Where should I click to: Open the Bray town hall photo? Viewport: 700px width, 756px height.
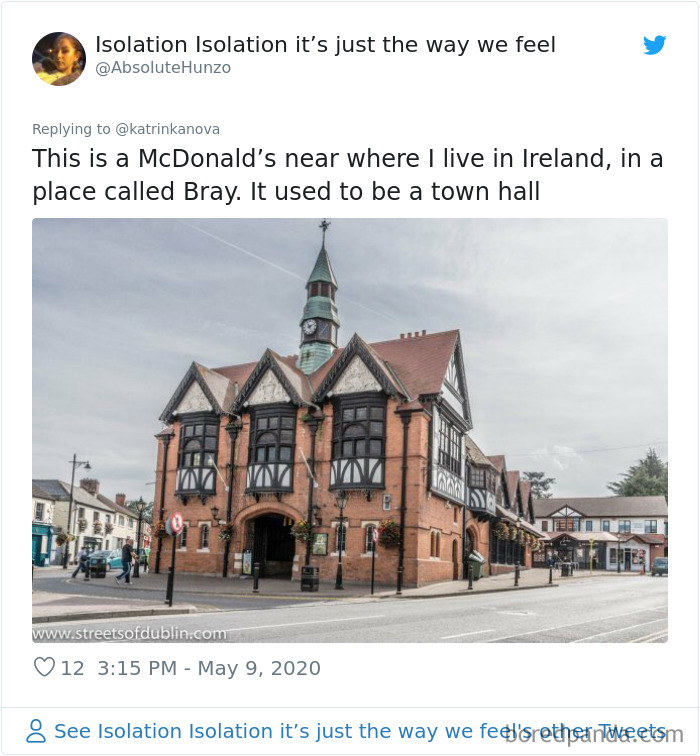(350, 430)
